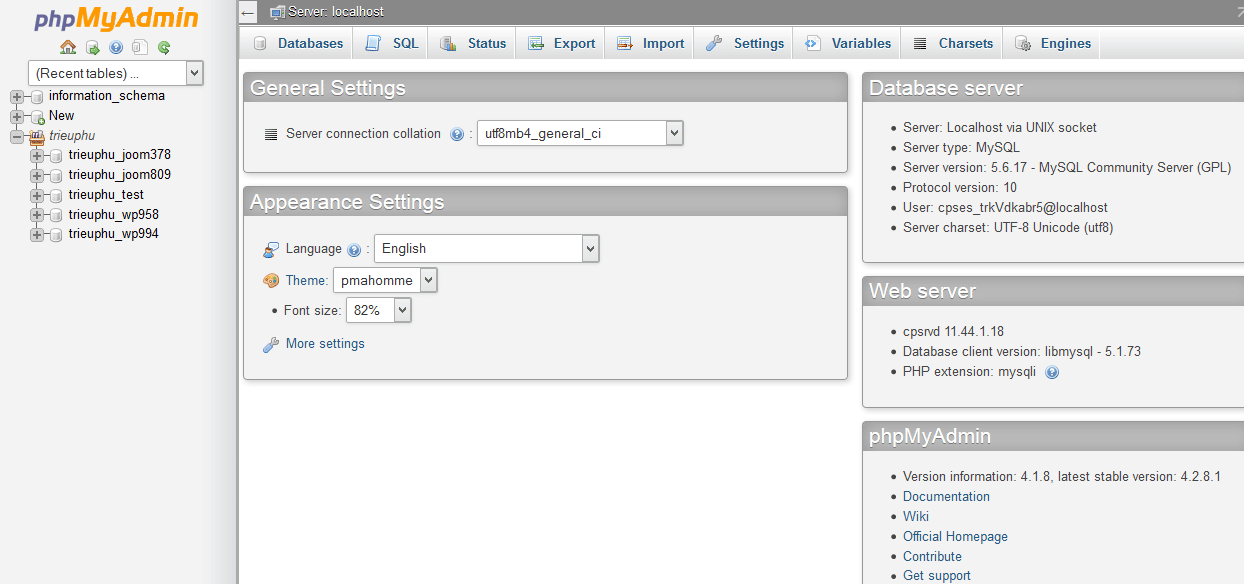The image size is (1244, 584).
Task: Click the wrench icon beside More settings
Action: (x=271, y=344)
